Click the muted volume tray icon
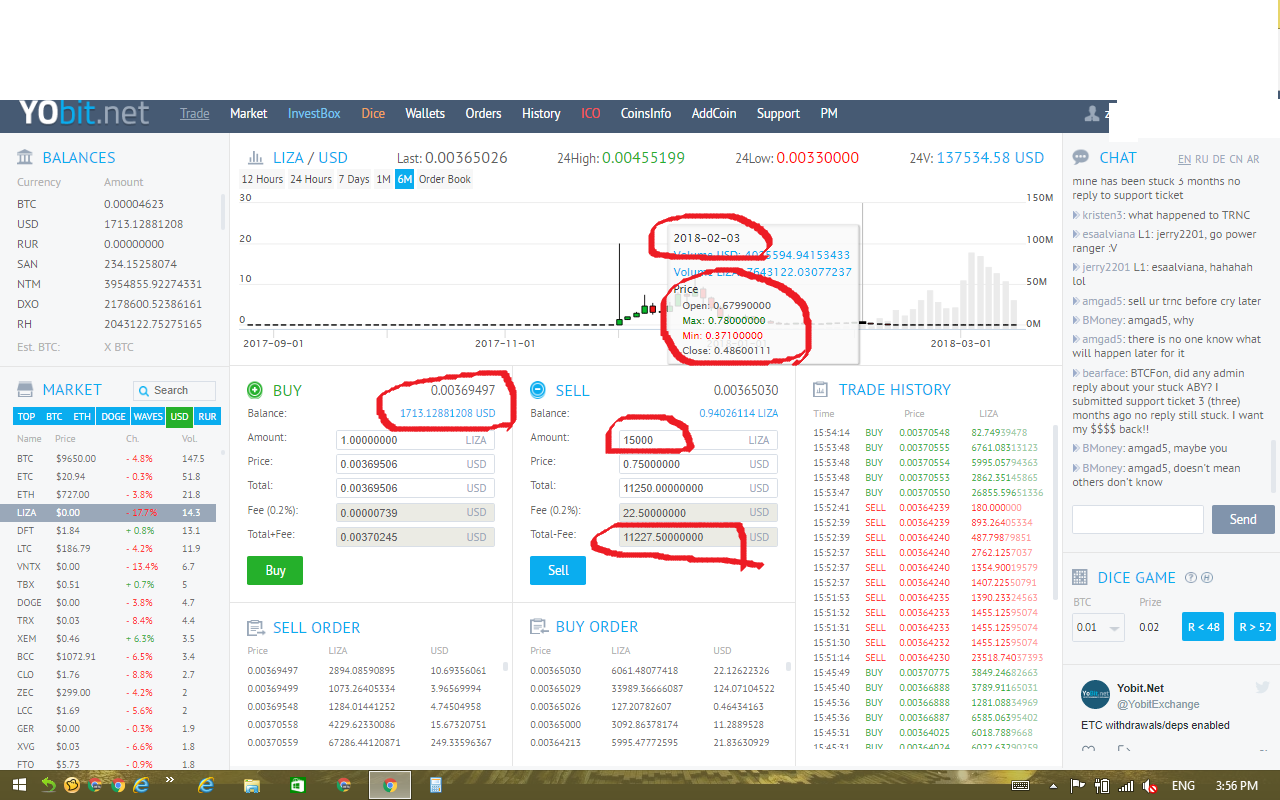The image size is (1280, 800). [x=1149, y=786]
